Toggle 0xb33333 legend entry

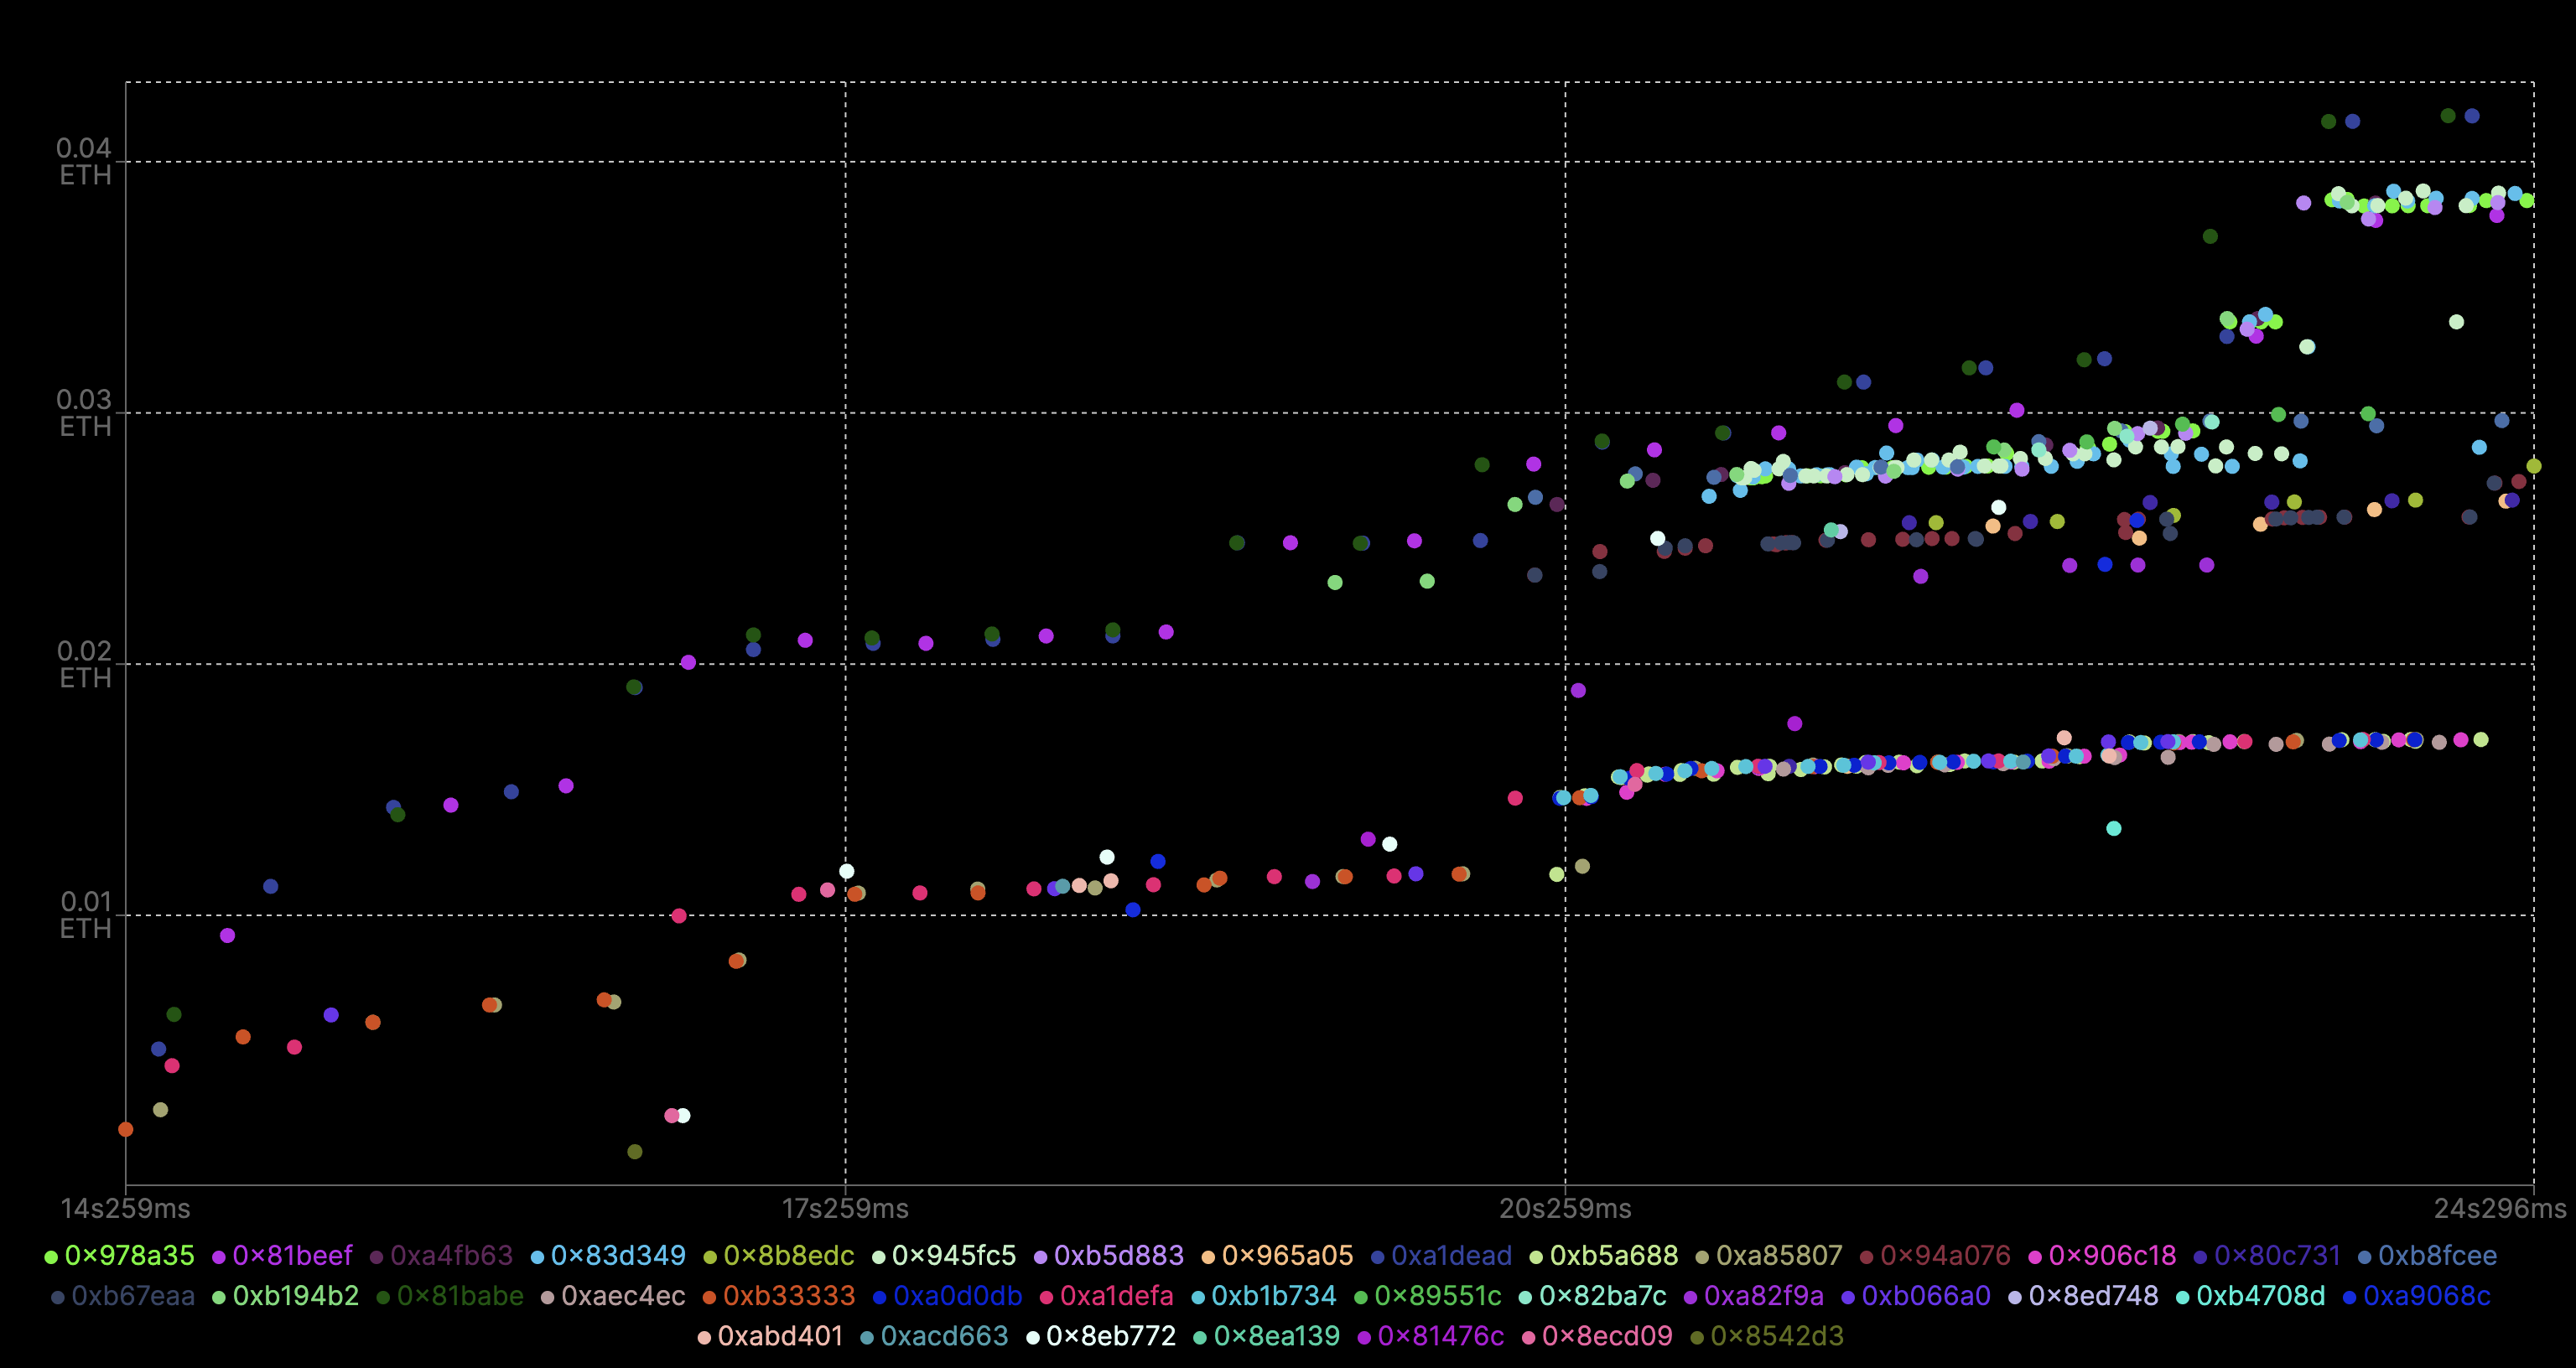point(788,1296)
